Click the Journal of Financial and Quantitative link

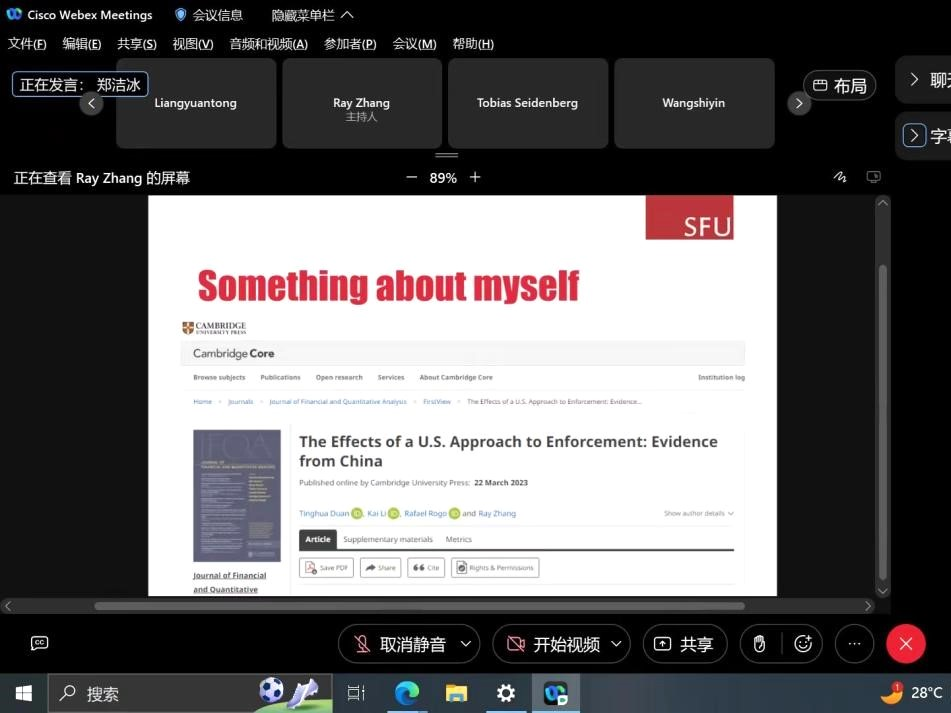[x=229, y=582]
